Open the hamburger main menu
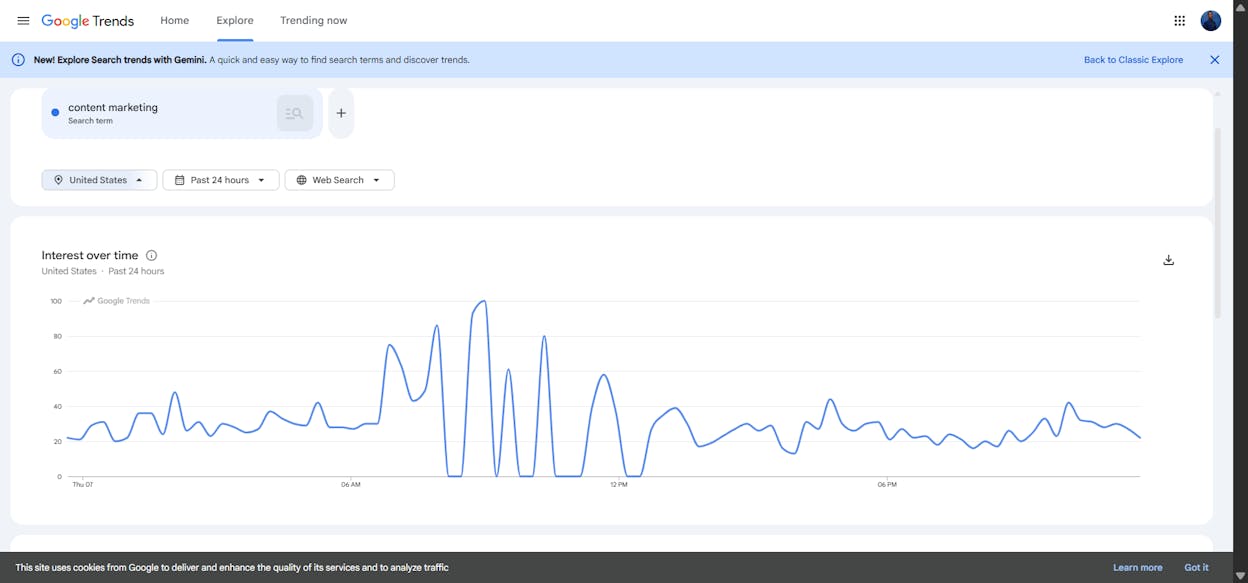 click(23, 20)
